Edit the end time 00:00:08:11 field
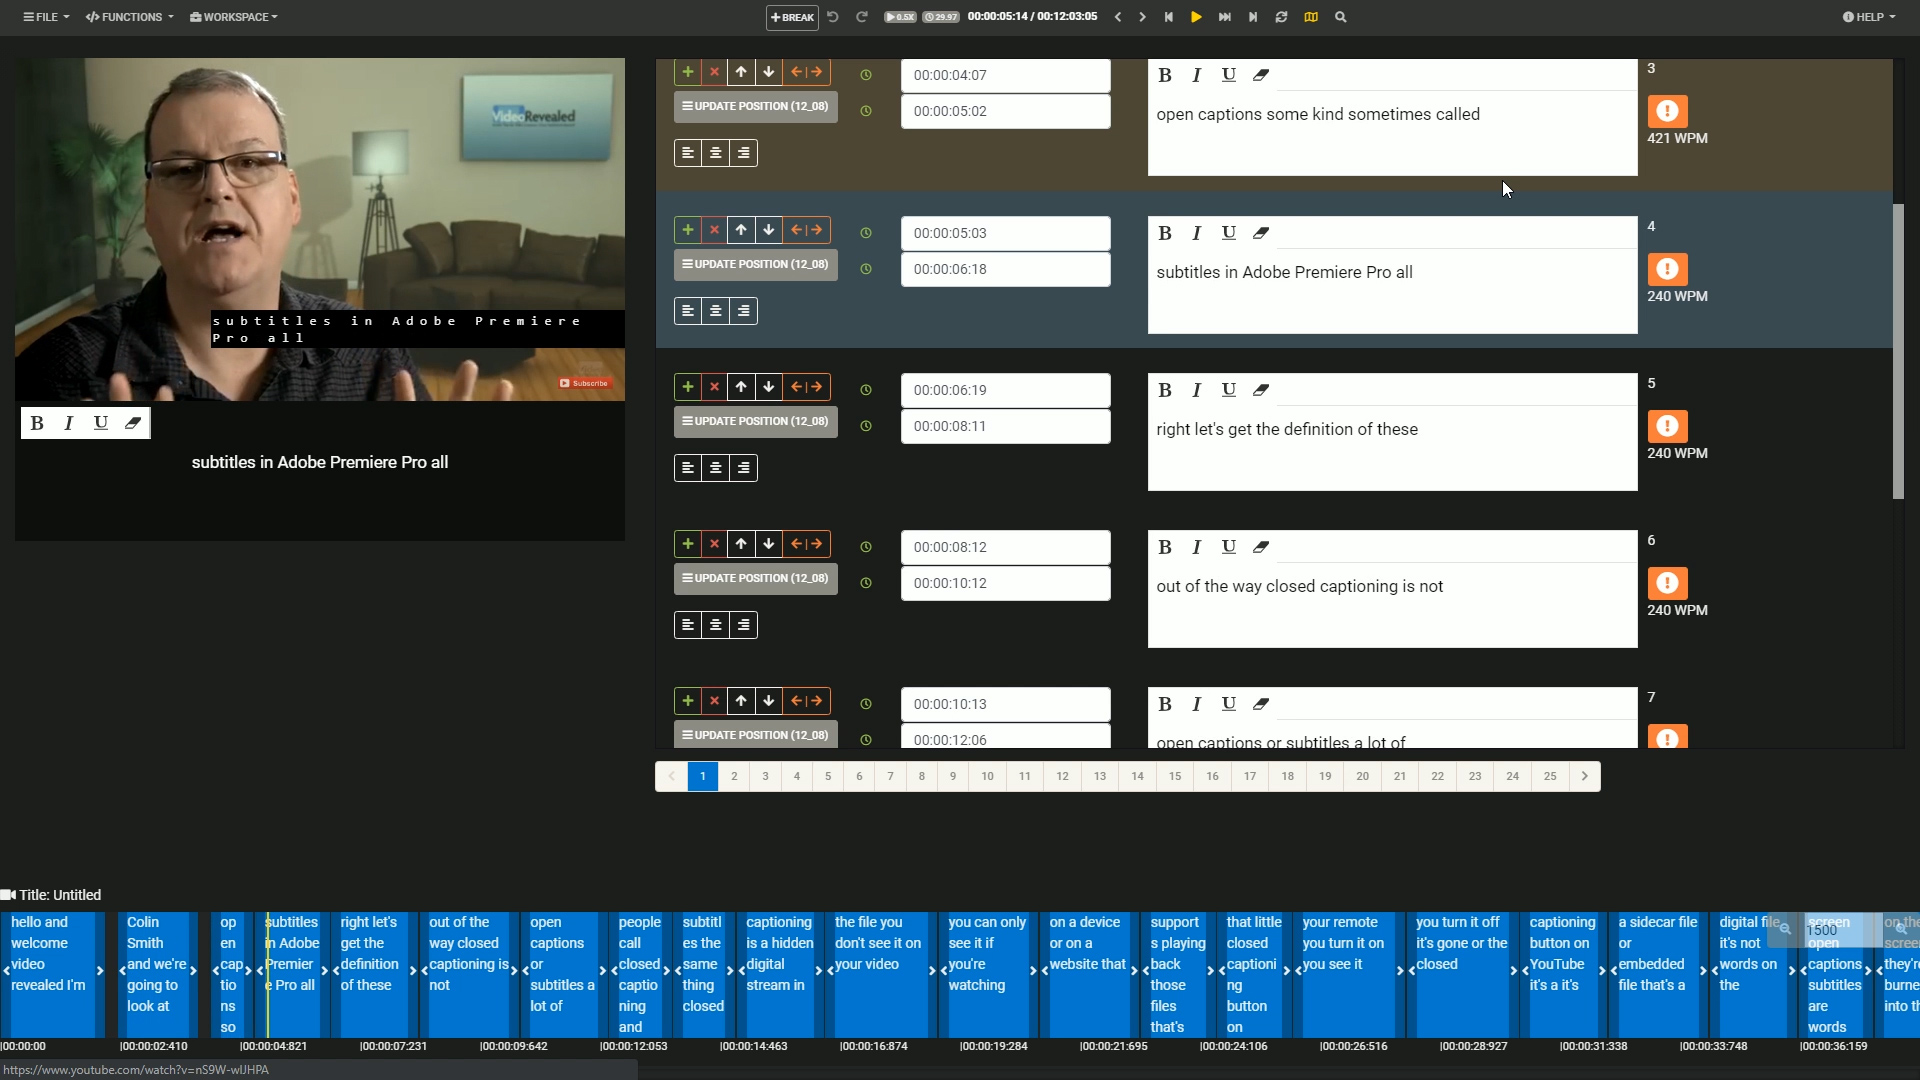Viewport: 1920px width, 1080px height. [1005, 426]
